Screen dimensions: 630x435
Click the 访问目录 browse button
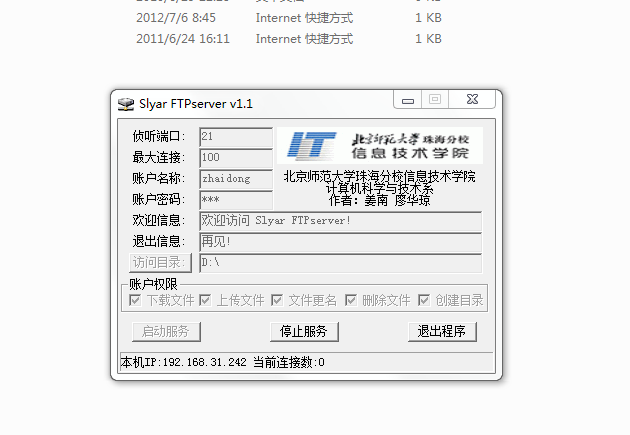click(x=160, y=263)
